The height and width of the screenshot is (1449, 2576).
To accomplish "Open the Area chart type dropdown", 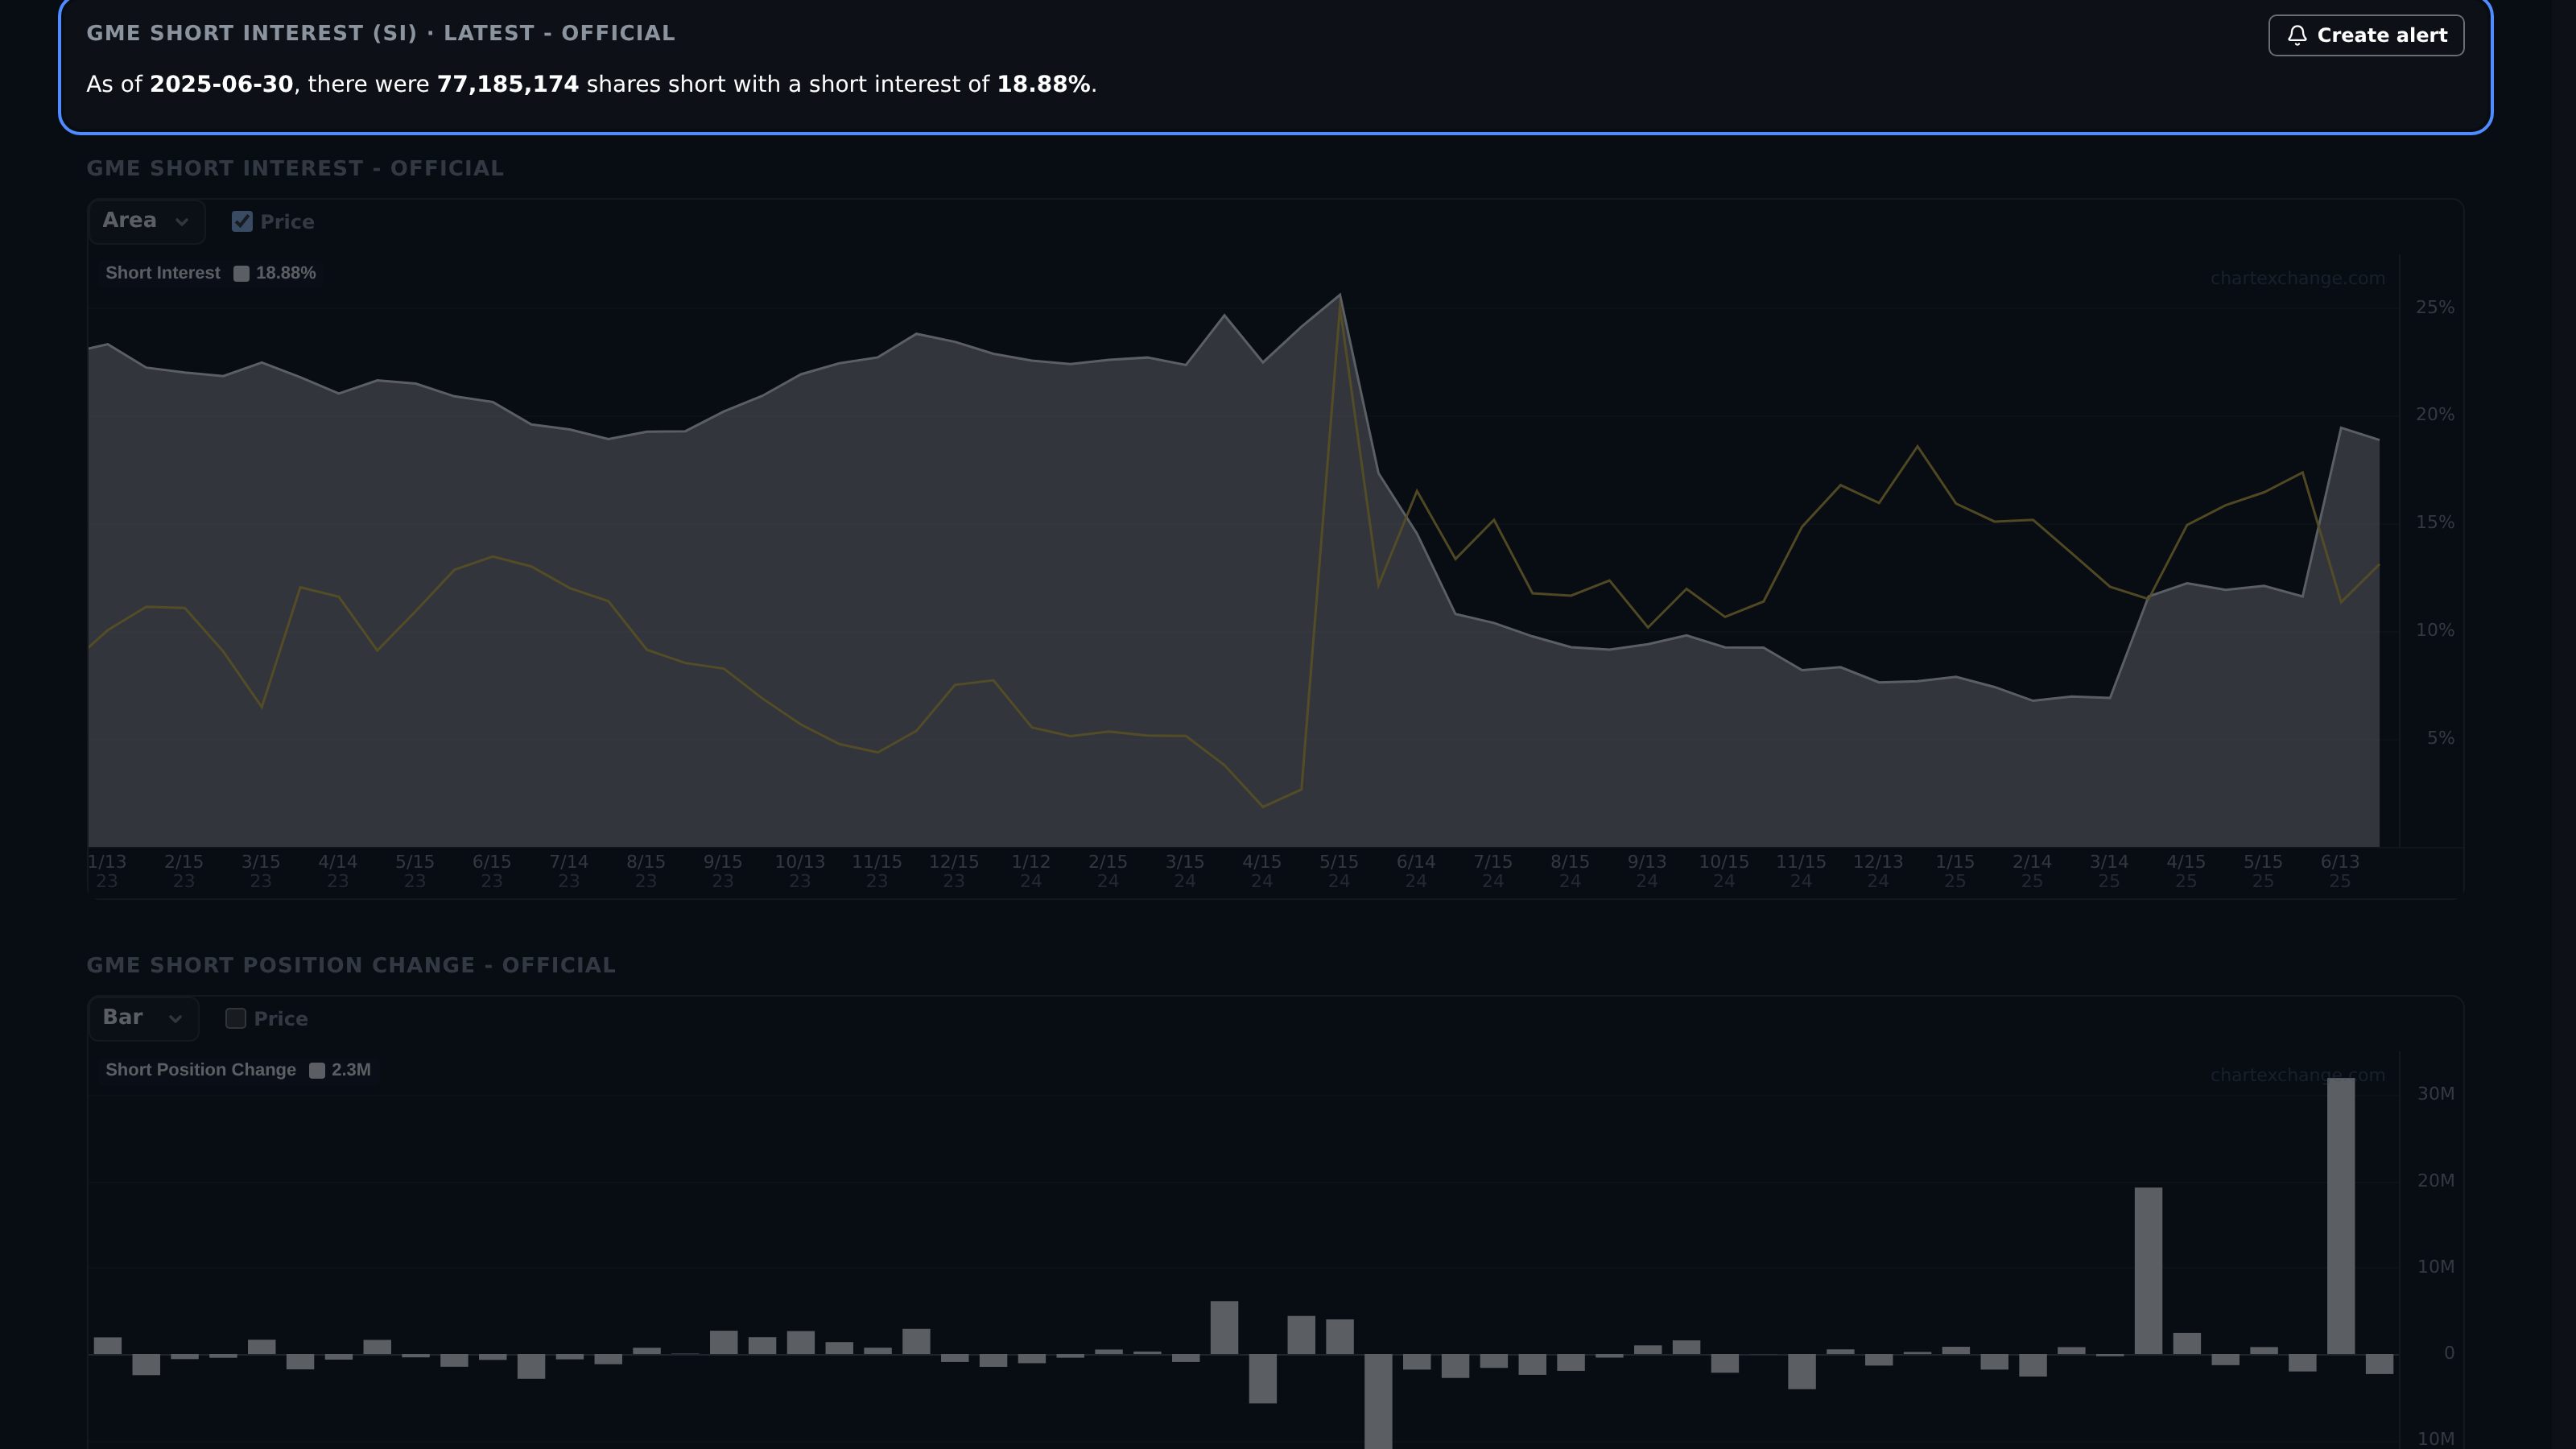I will tap(147, 221).
